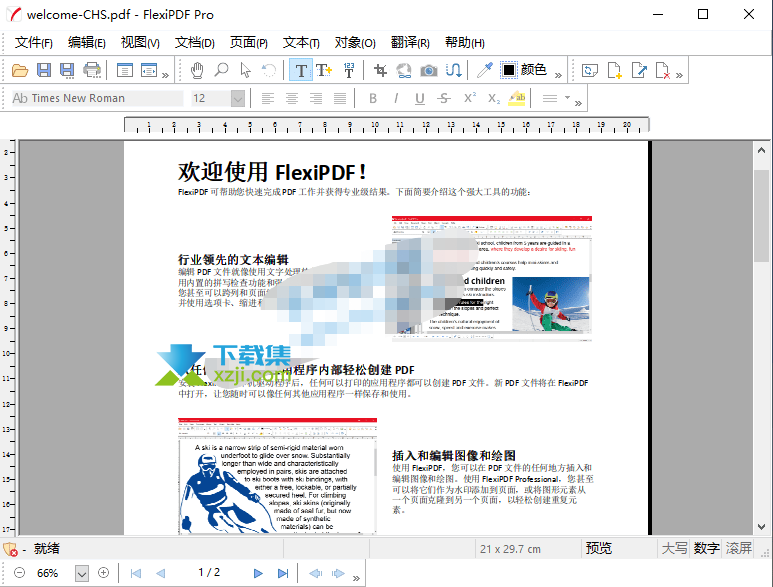Expand the formatting toolbar overflow chevron
This screenshot has height=587, width=773.
coord(578,103)
